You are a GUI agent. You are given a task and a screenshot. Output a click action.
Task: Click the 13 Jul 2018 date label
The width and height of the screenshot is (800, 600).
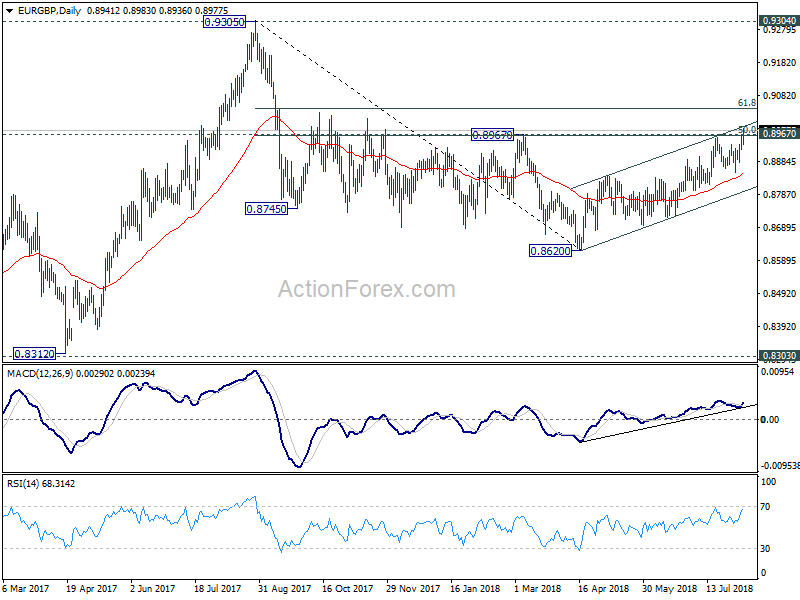tap(730, 588)
